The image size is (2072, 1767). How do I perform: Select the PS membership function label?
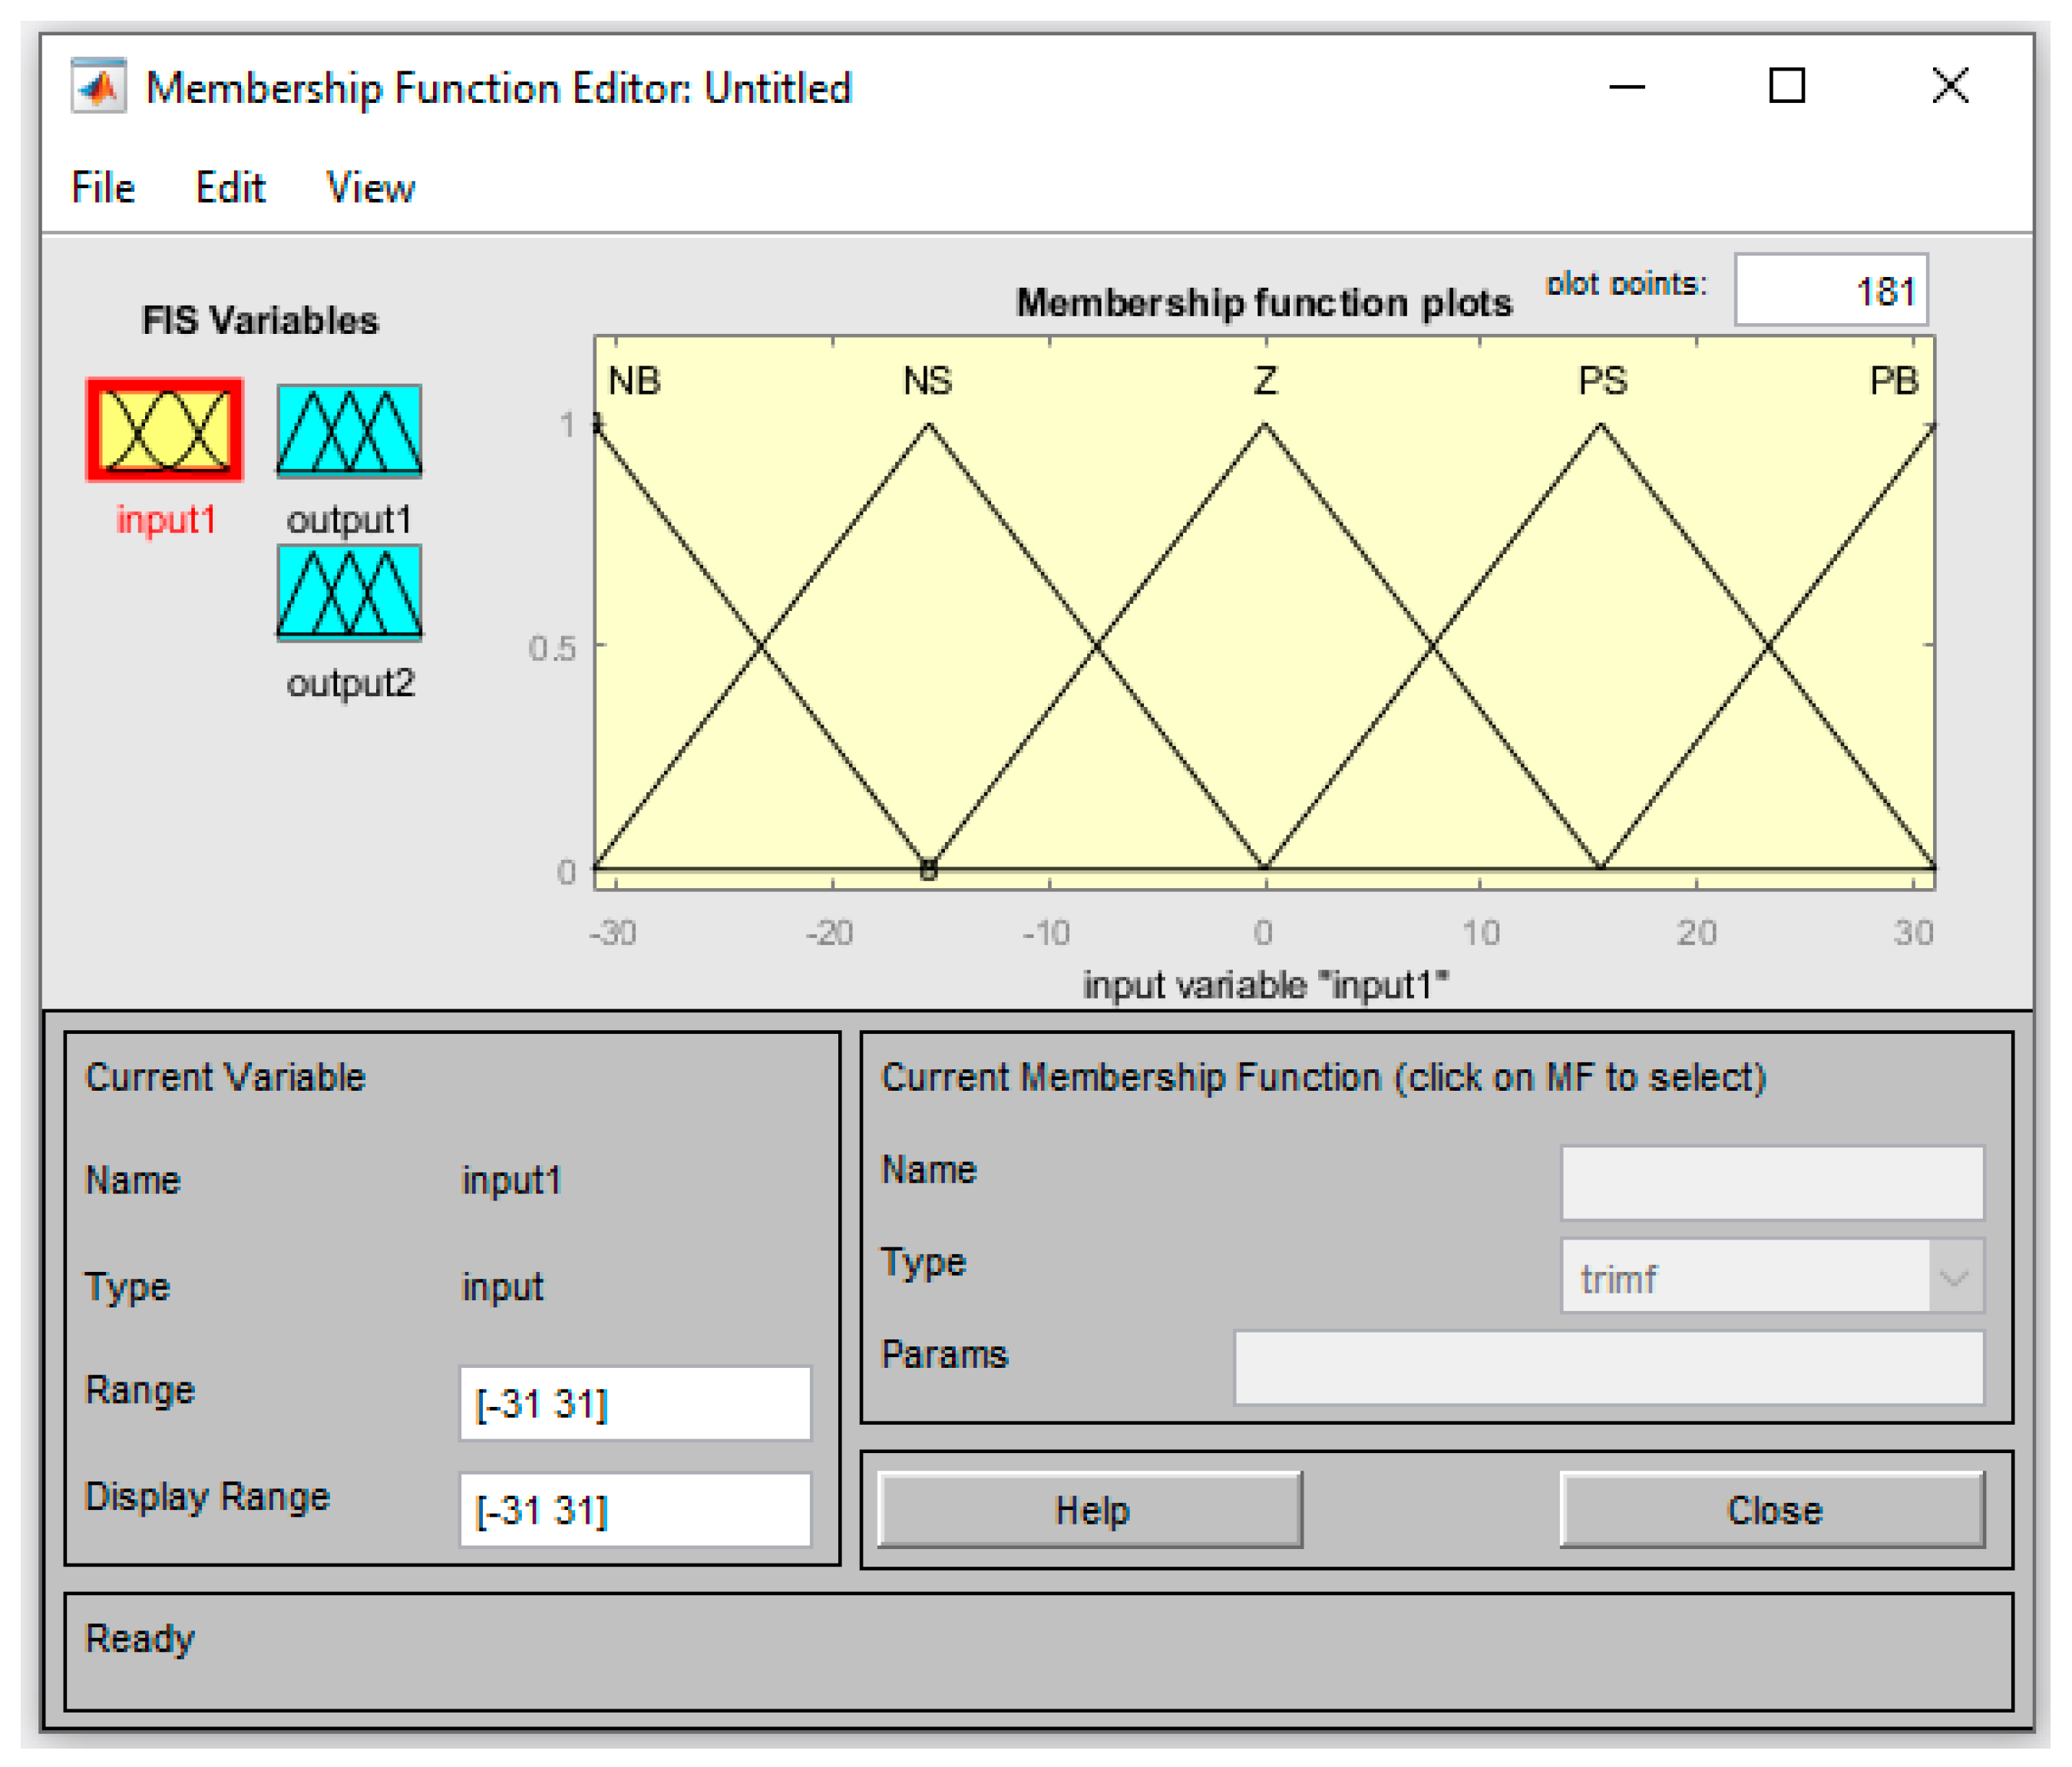pyautogui.click(x=1602, y=381)
